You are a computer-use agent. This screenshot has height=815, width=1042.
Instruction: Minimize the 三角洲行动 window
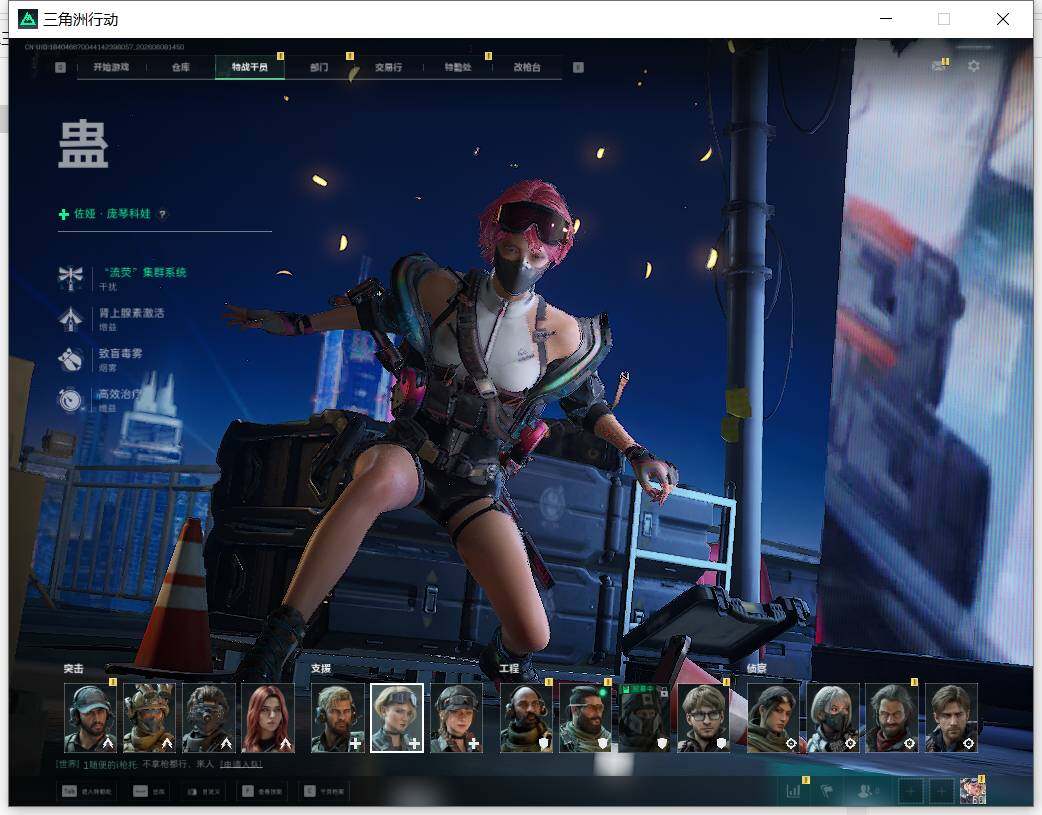886,19
